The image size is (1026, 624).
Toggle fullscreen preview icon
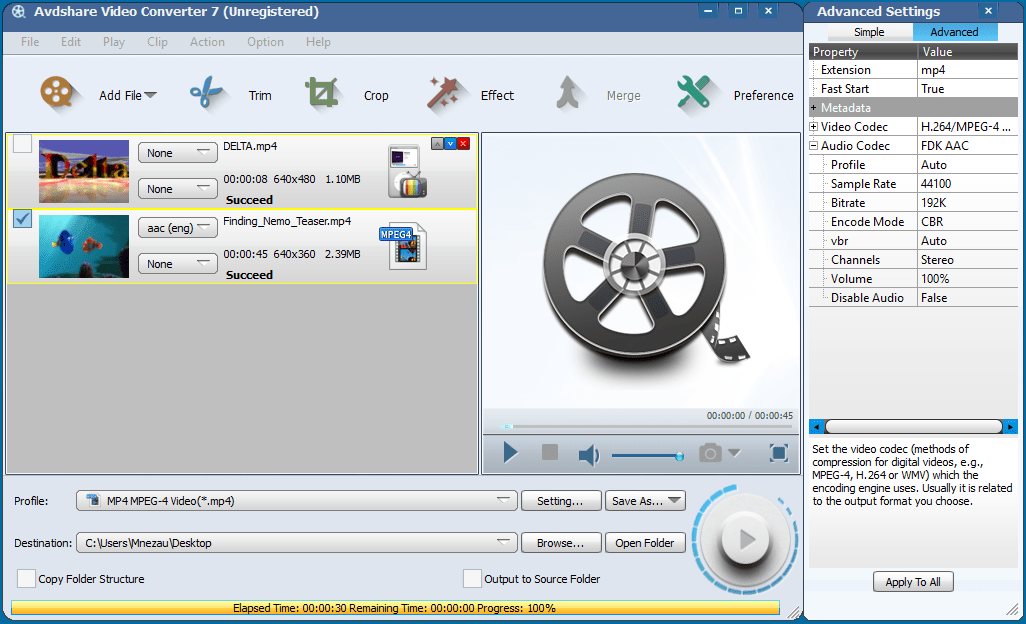pyautogui.click(x=779, y=453)
